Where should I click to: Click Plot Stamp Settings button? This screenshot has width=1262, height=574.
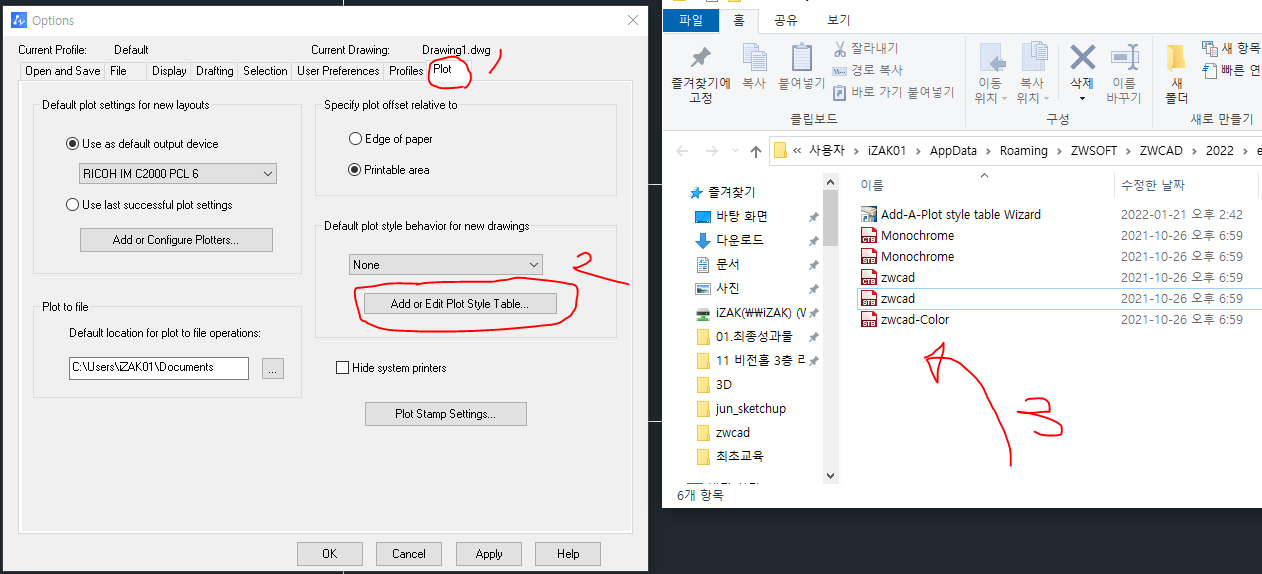point(446,414)
